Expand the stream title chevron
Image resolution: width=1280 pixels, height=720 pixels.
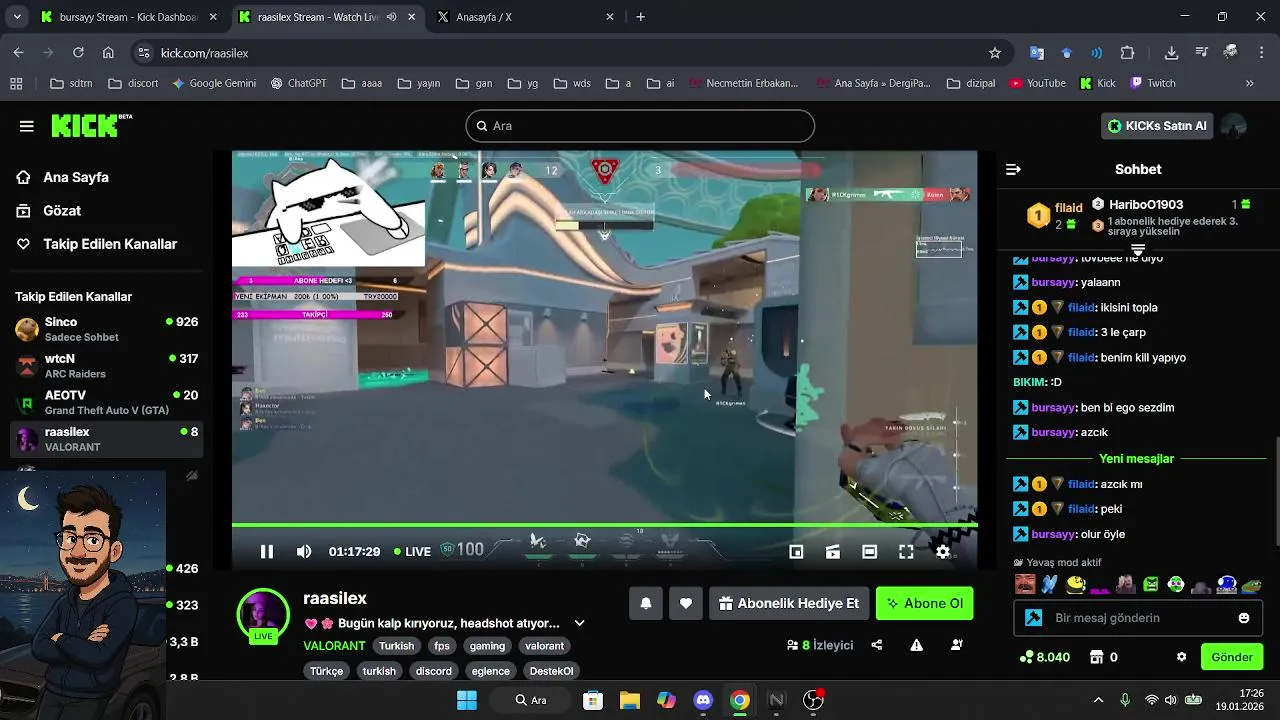pos(579,623)
